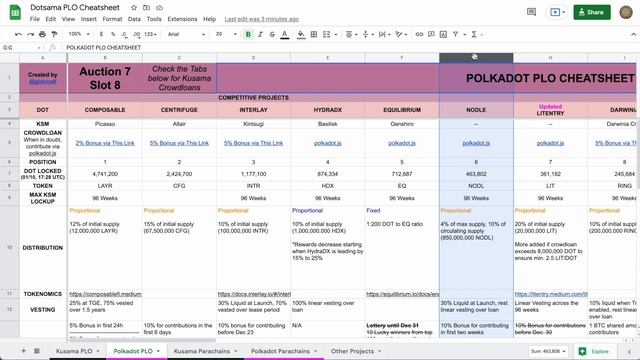The width and height of the screenshot is (640, 360).
Task: Format as percent
Action: click(x=113, y=35)
